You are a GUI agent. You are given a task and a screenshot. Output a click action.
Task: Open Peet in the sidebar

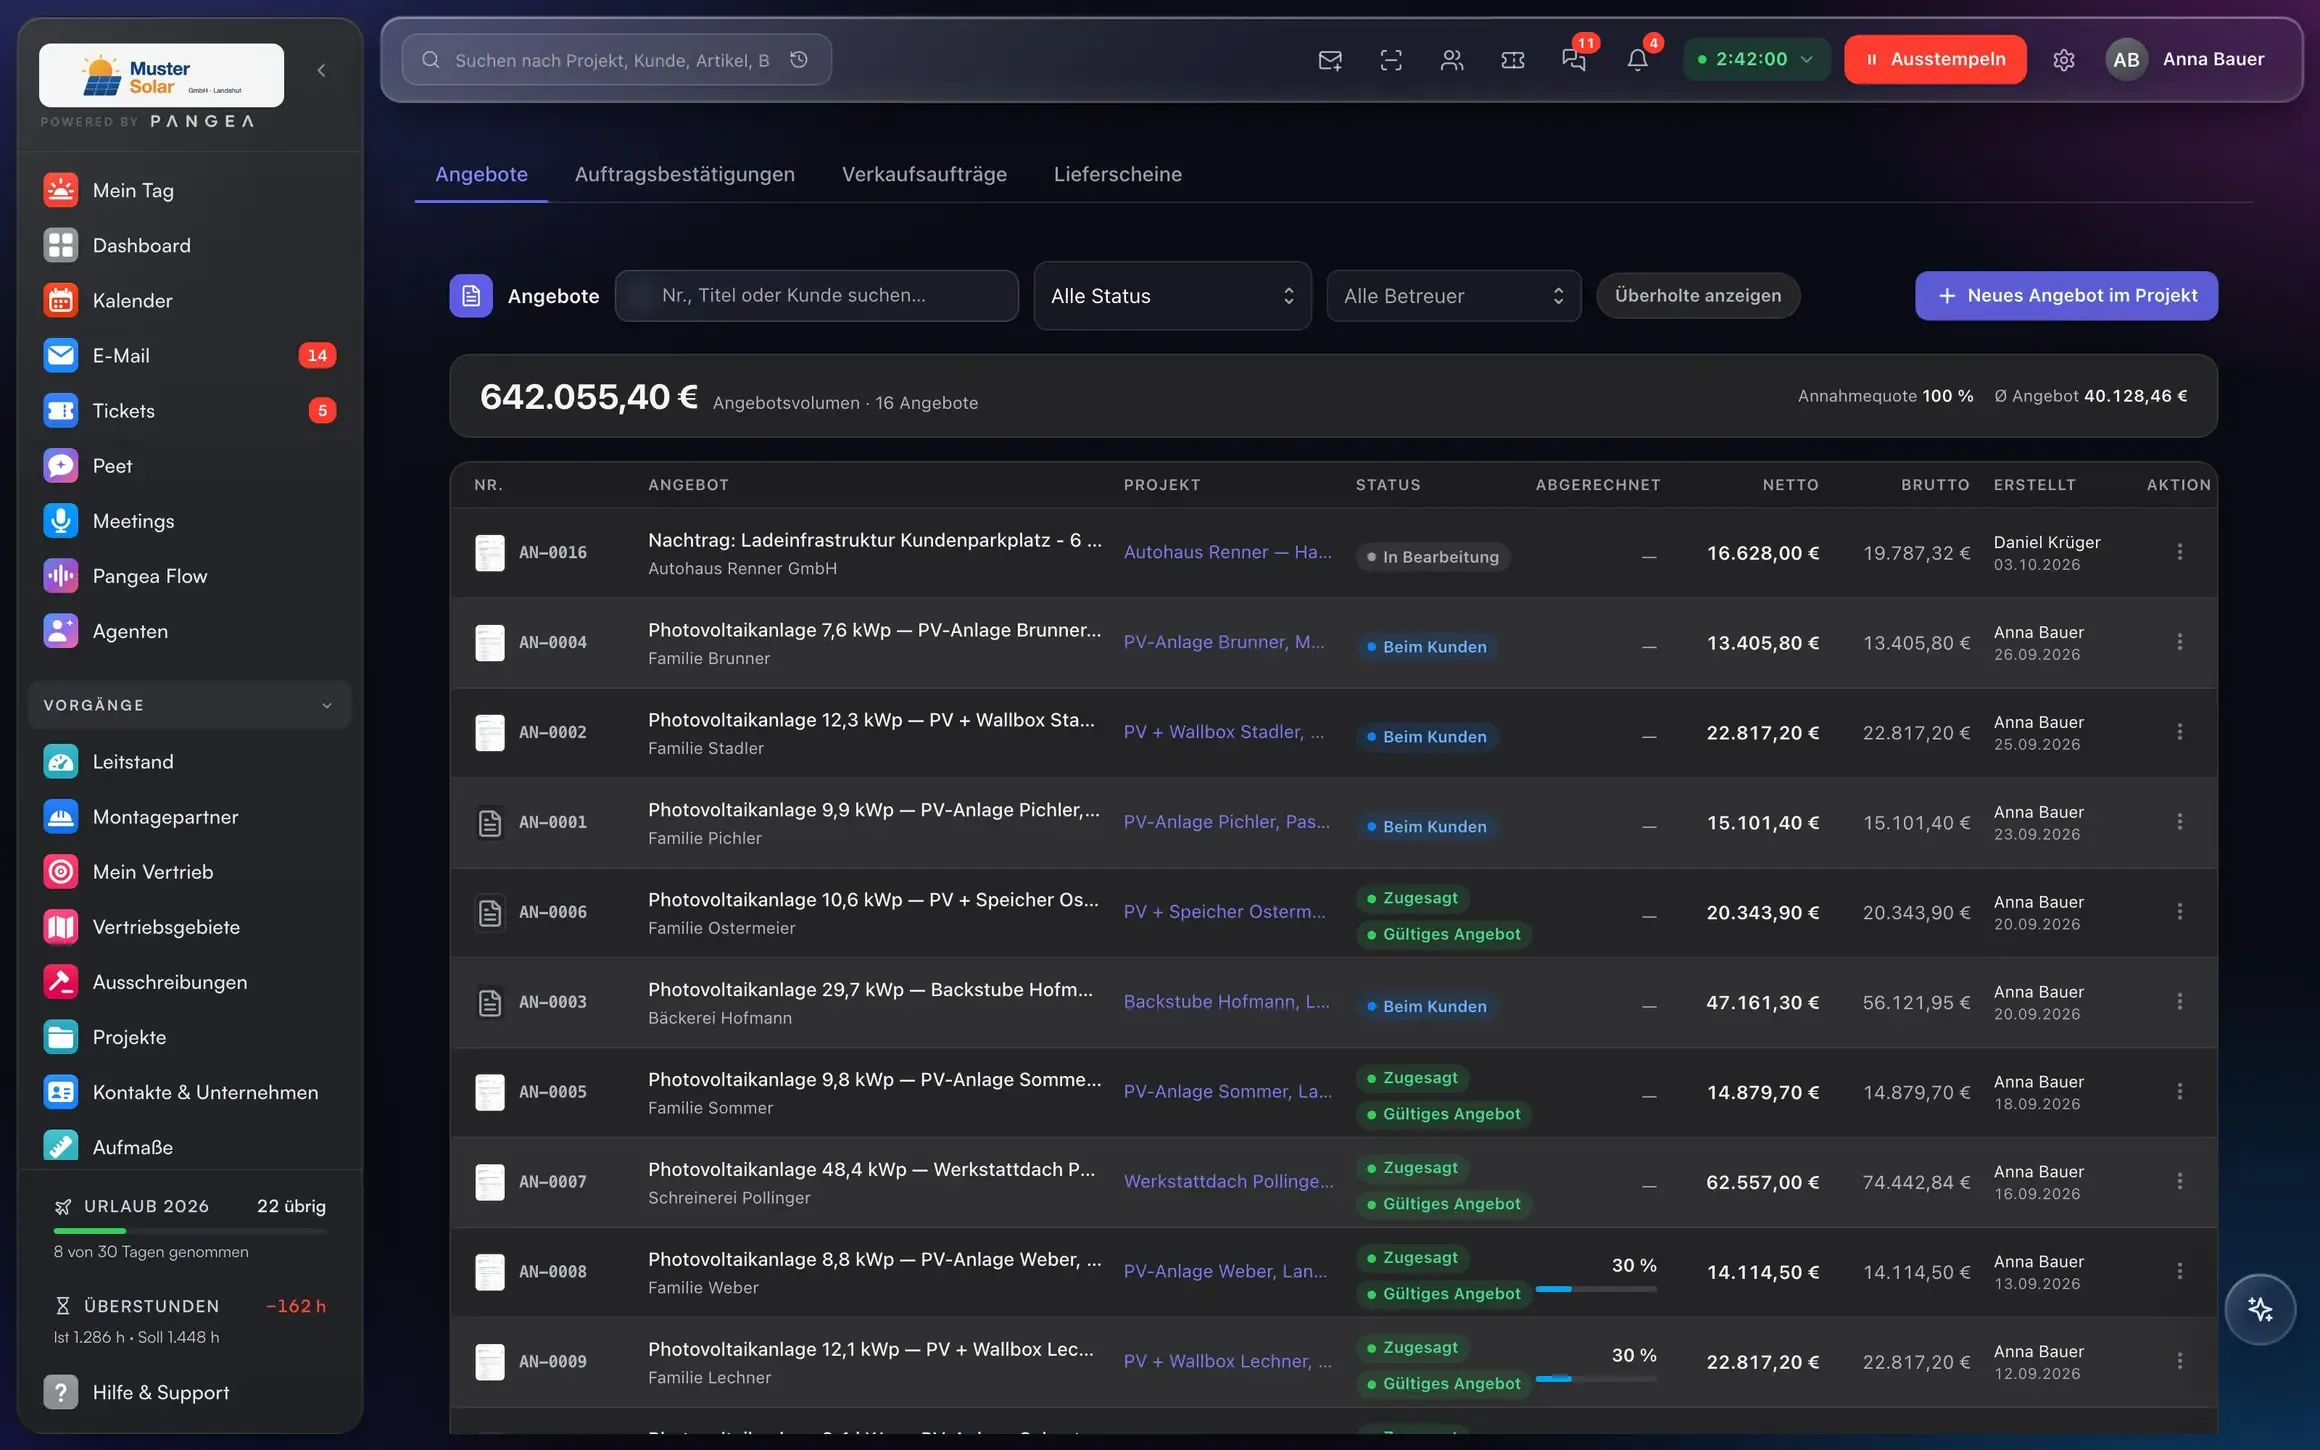tap(190, 466)
